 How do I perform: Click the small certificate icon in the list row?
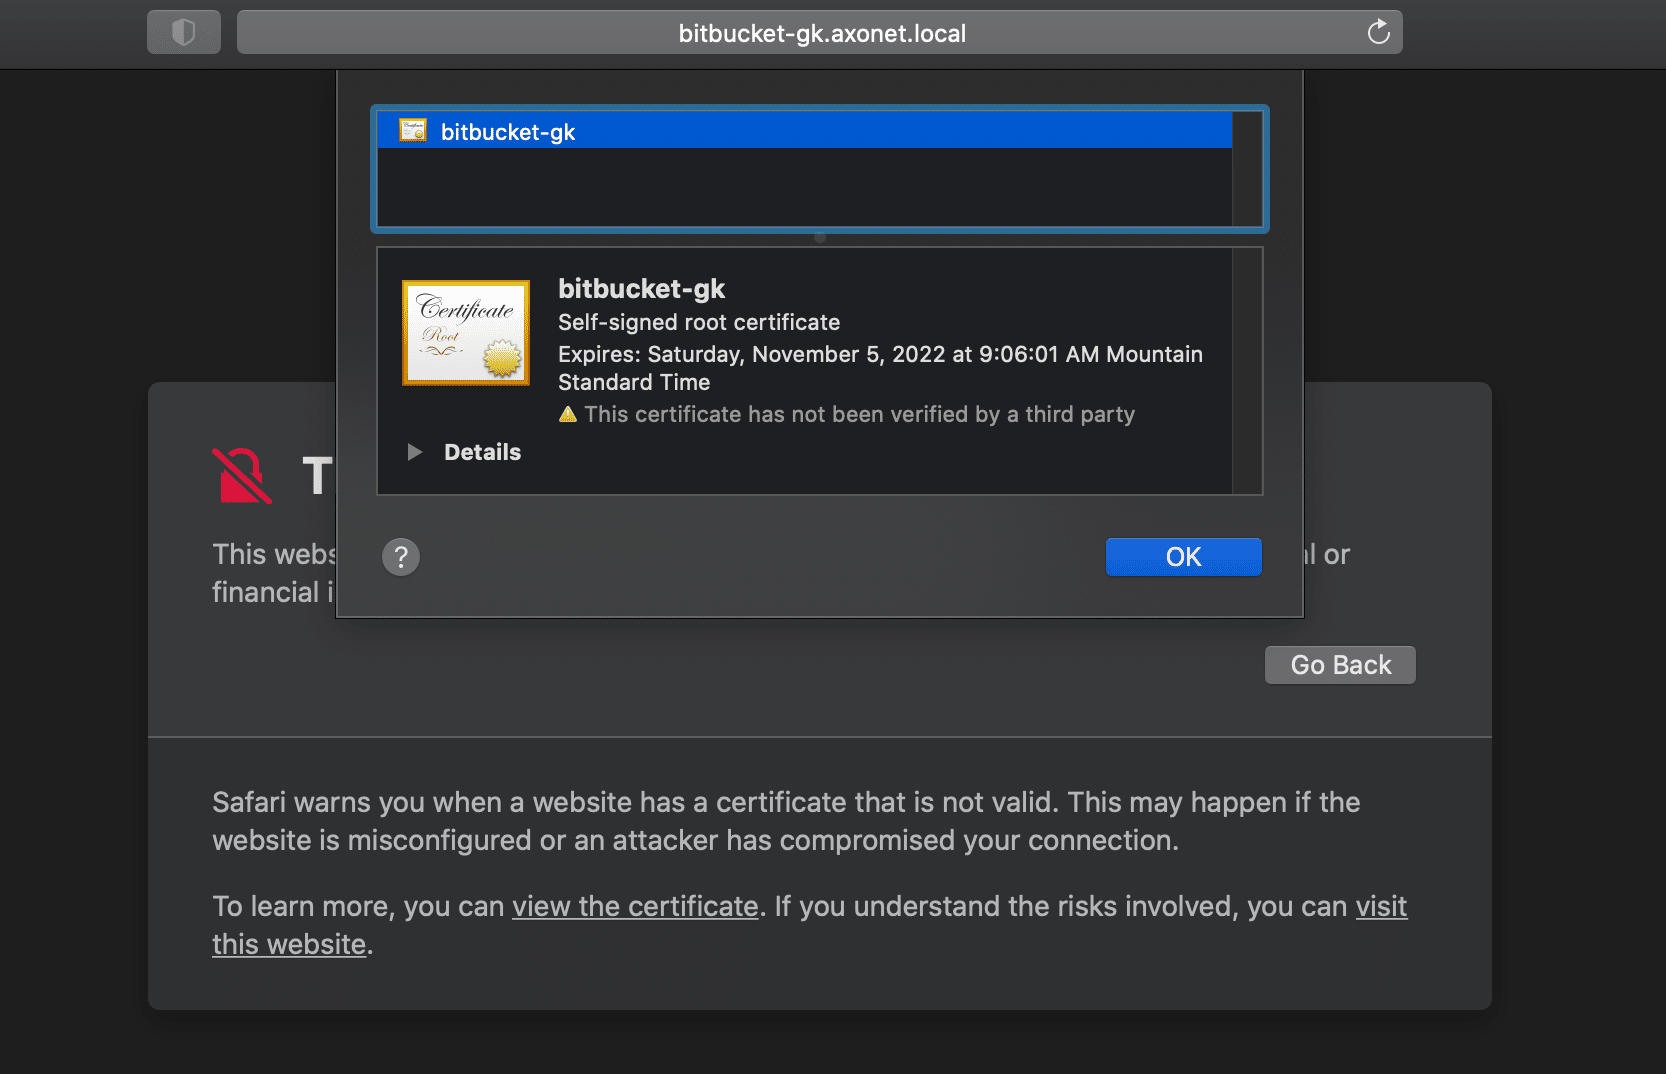pos(413,131)
